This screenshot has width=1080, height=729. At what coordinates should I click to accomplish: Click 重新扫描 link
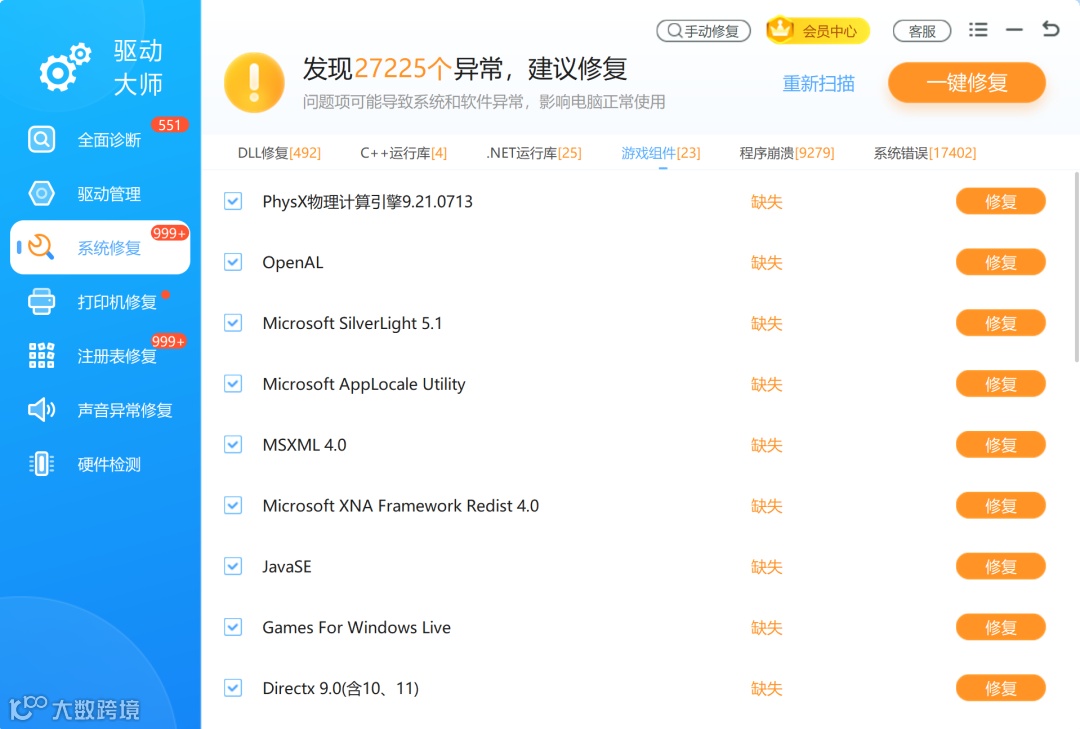pos(818,83)
